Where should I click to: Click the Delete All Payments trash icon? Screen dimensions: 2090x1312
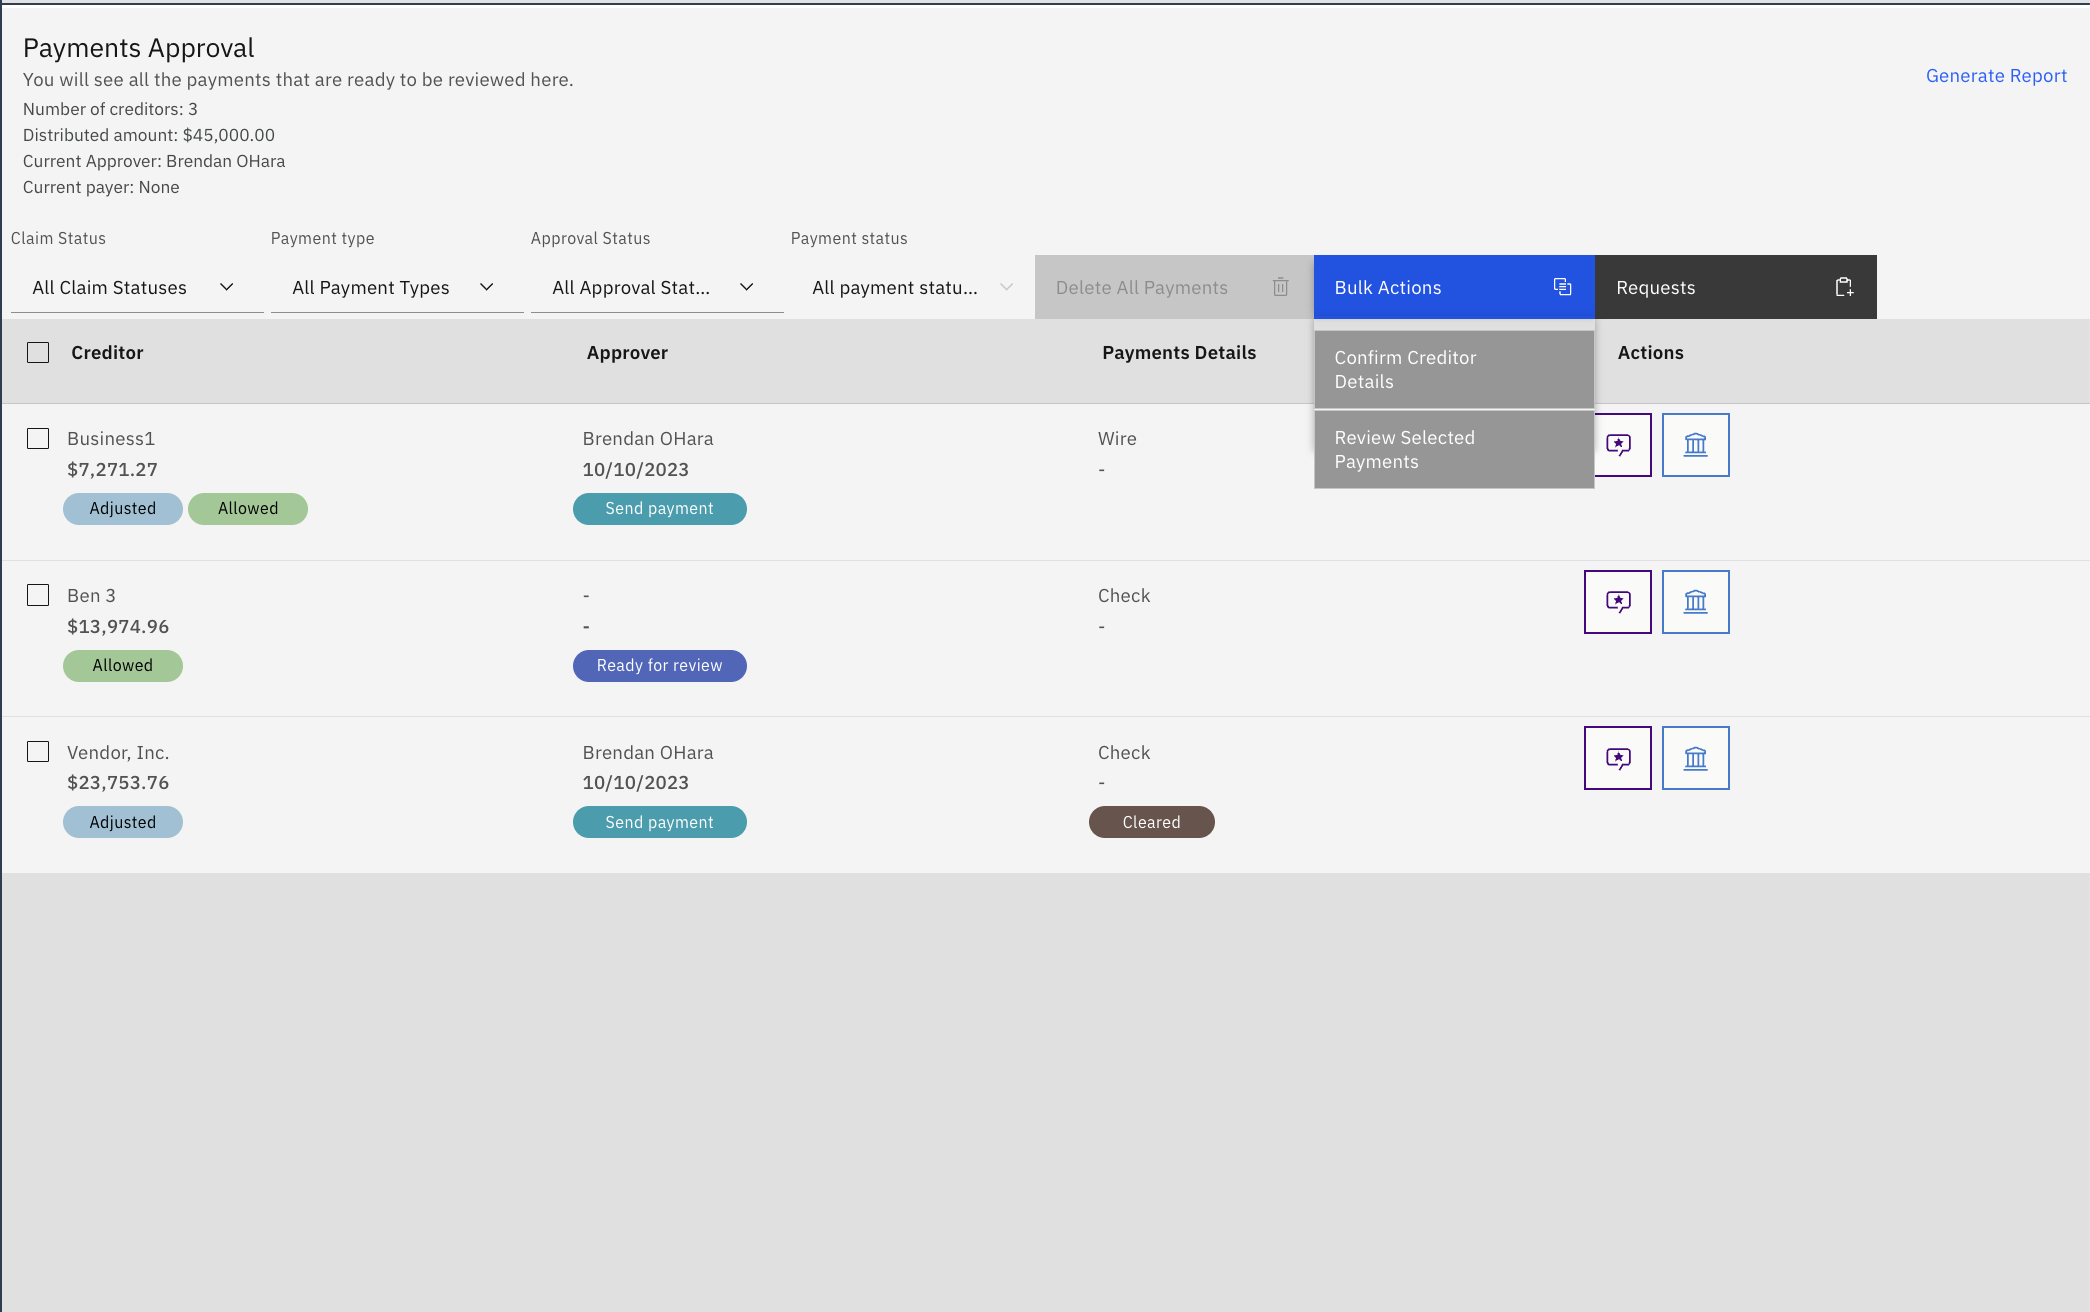[1283, 286]
